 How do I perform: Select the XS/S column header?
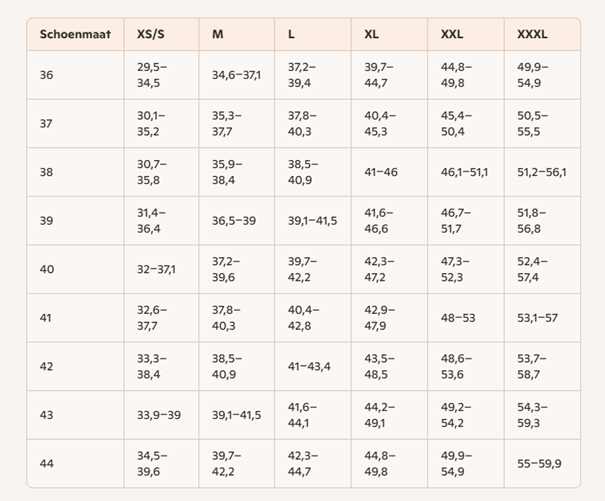[x=152, y=34]
